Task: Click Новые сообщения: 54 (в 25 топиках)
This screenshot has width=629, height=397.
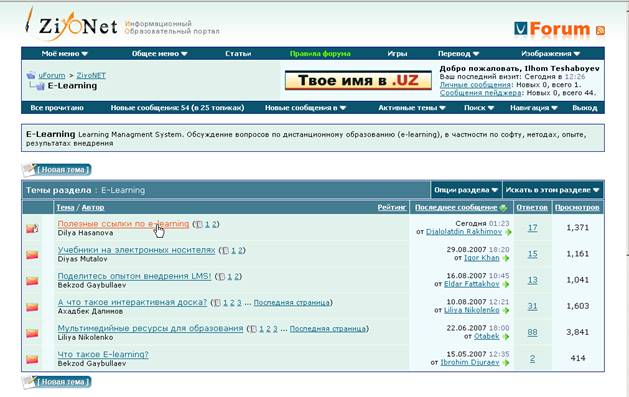Action: [x=177, y=108]
